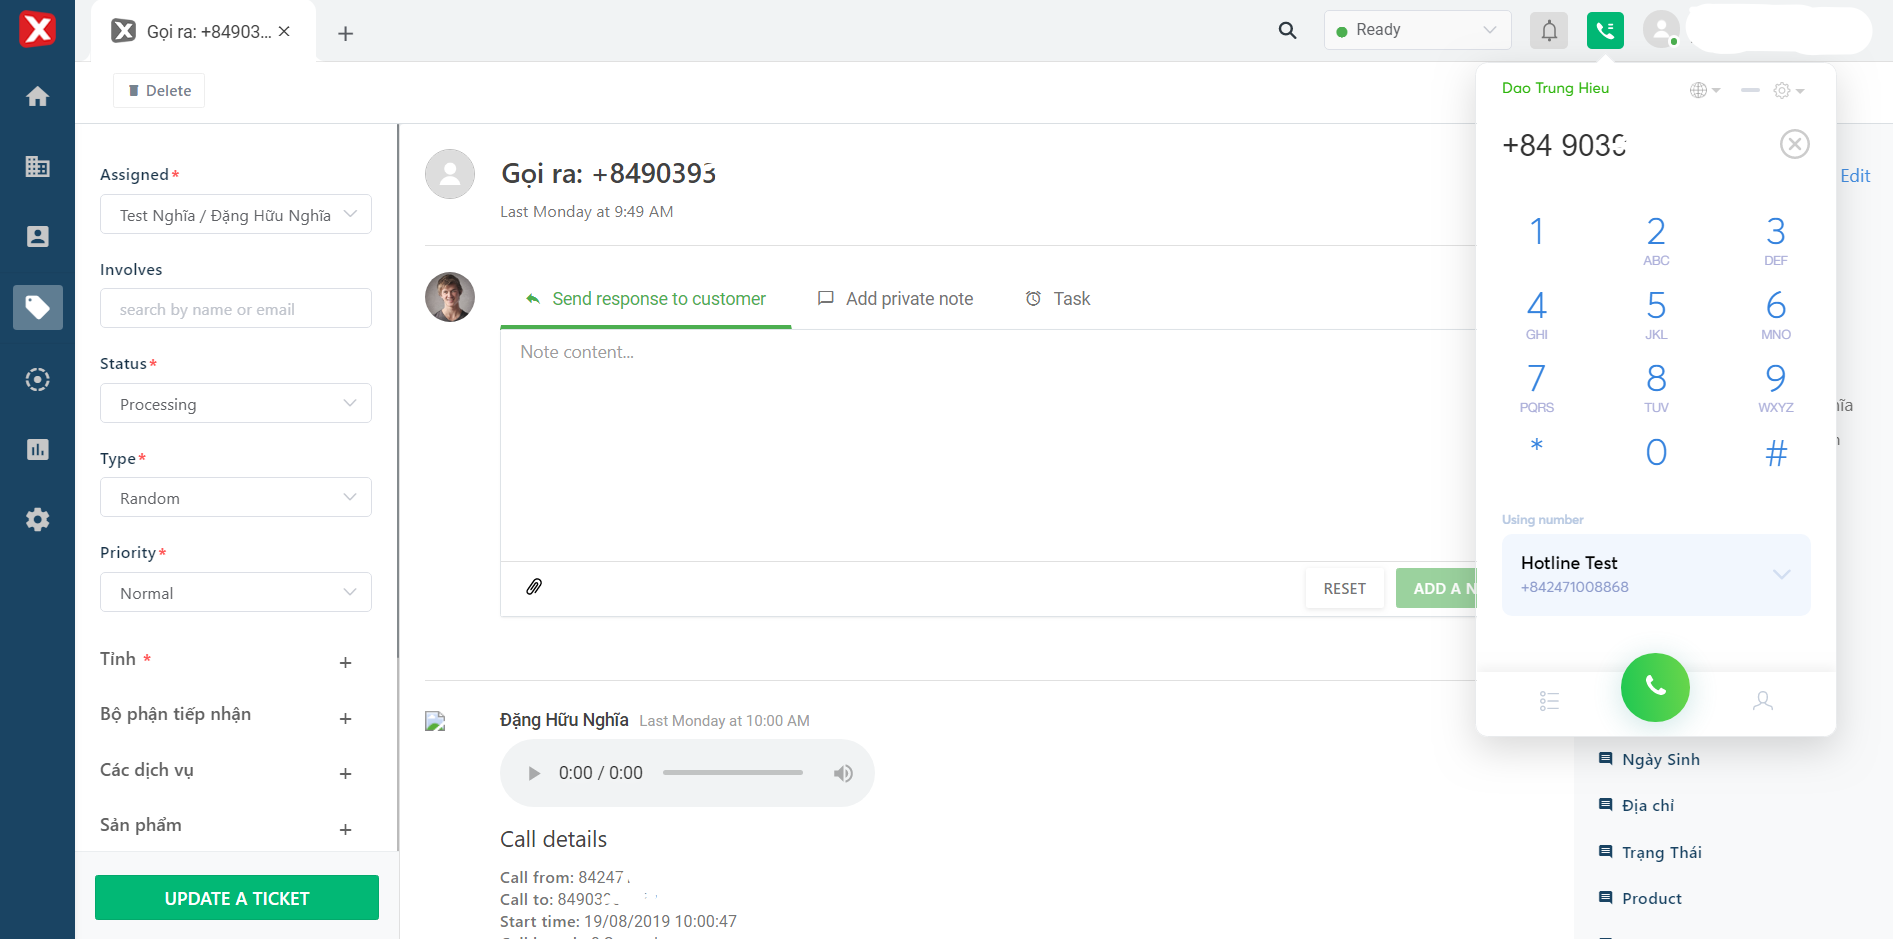The image size is (1893, 939).
Task: Dial digit 9 WXYZ on keypad
Action: pos(1776,387)
